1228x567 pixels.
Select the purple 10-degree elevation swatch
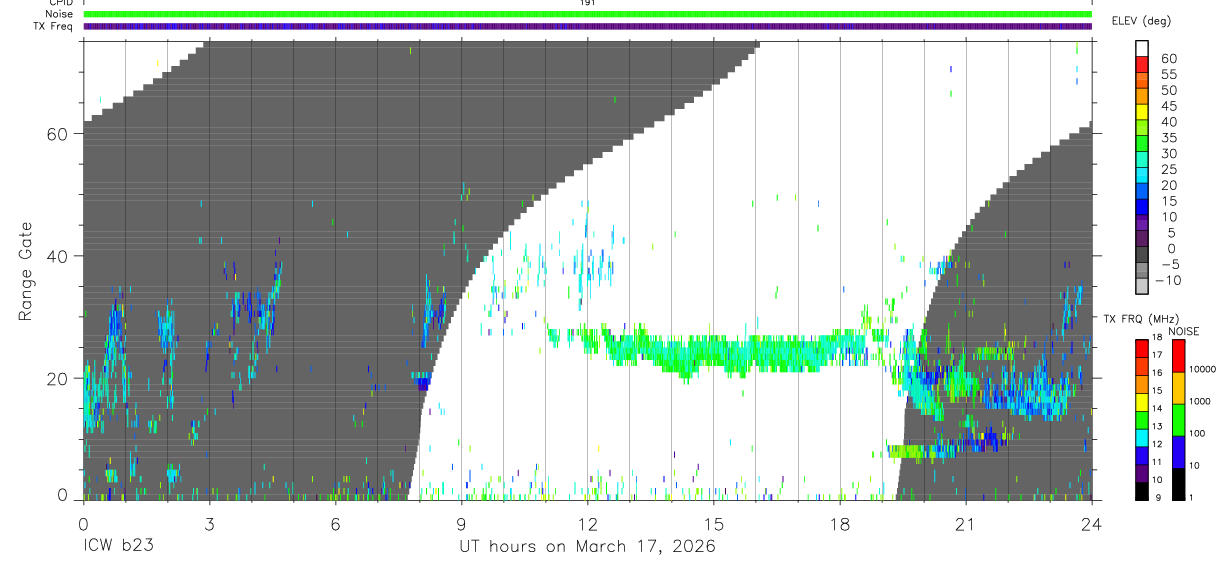point(1142,222)
